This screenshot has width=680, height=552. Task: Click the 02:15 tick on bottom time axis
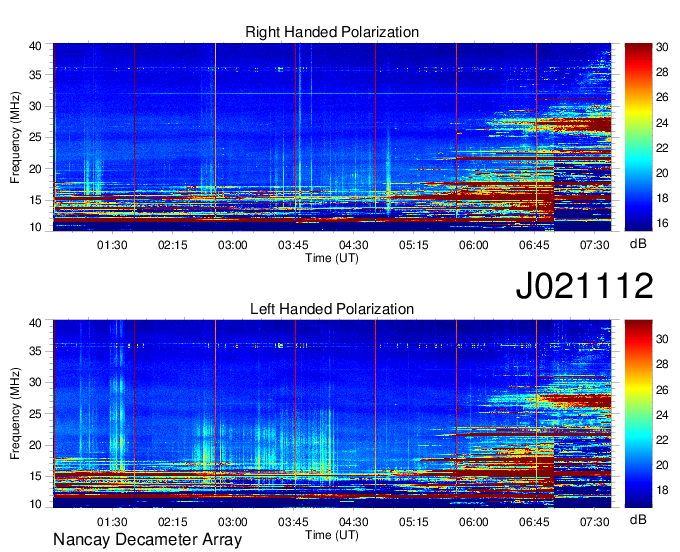[x=173, y=521]
